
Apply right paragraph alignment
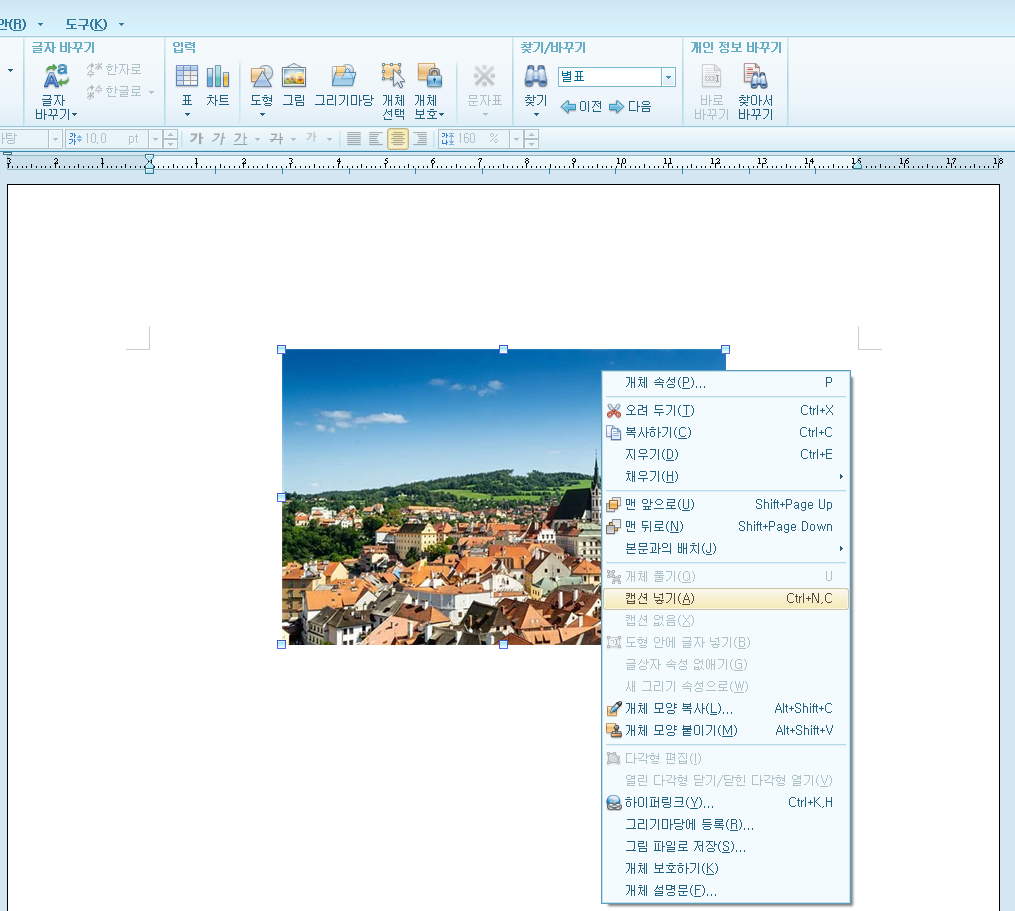(420, 139)
